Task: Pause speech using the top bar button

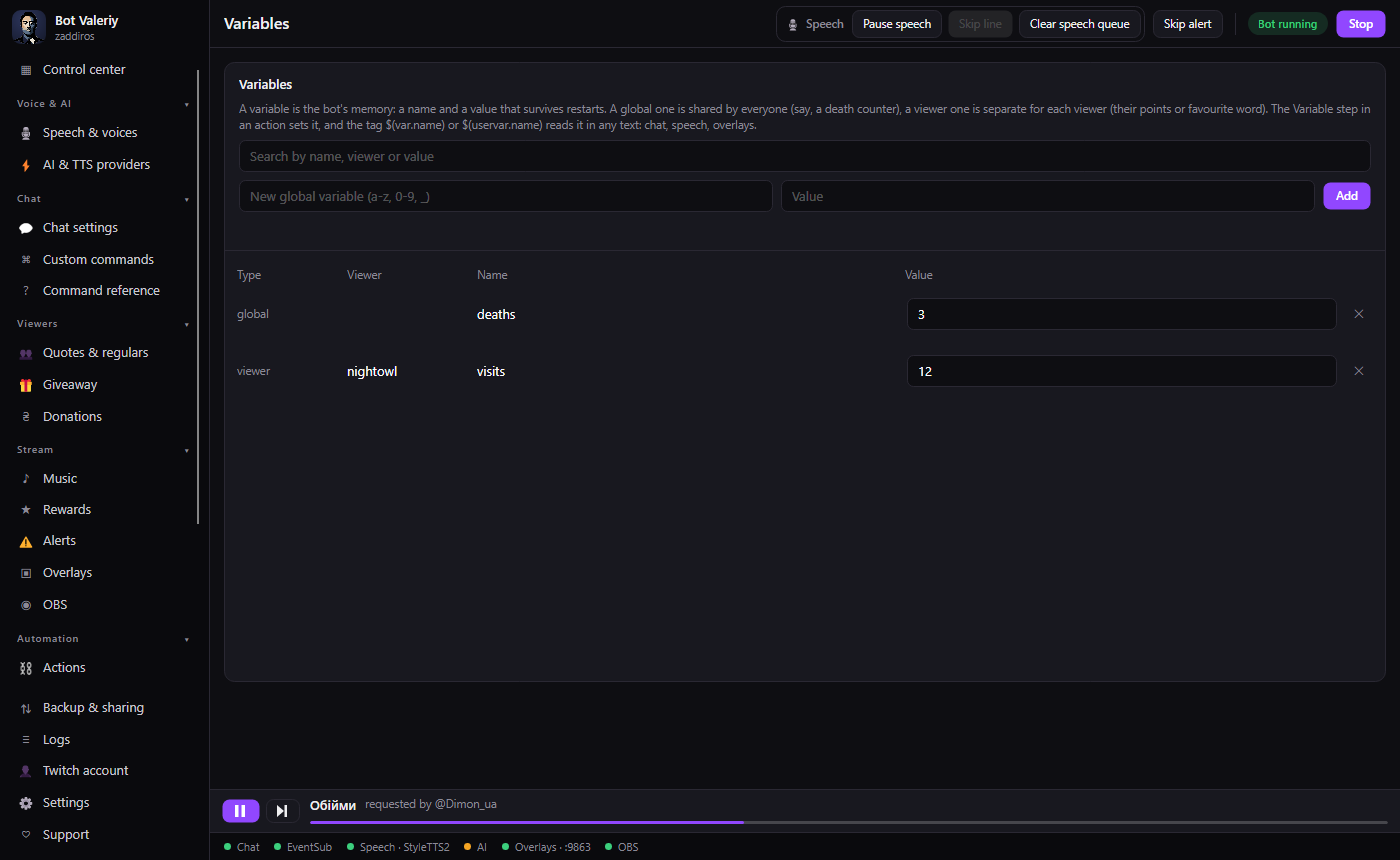Action: pyautogui.click(x=897, y=24)
